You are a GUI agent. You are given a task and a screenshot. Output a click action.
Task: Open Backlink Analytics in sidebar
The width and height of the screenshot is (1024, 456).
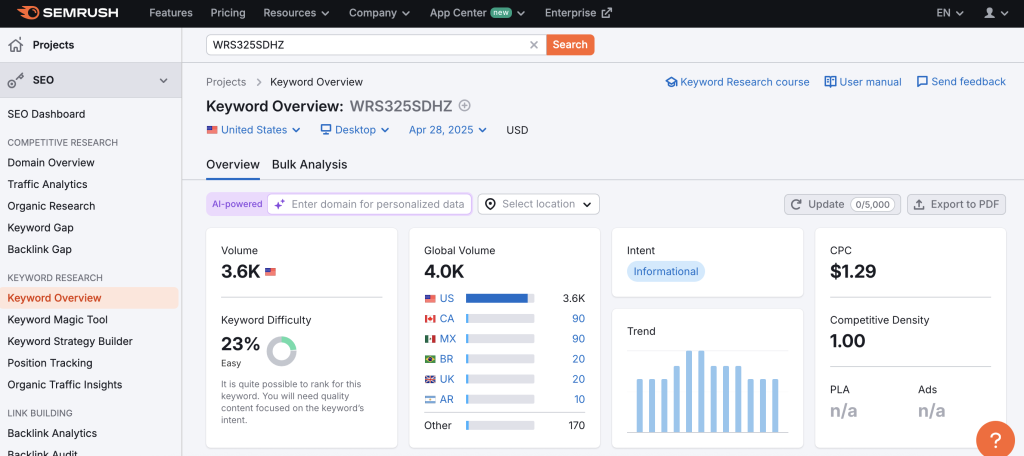tap(52, 434)
